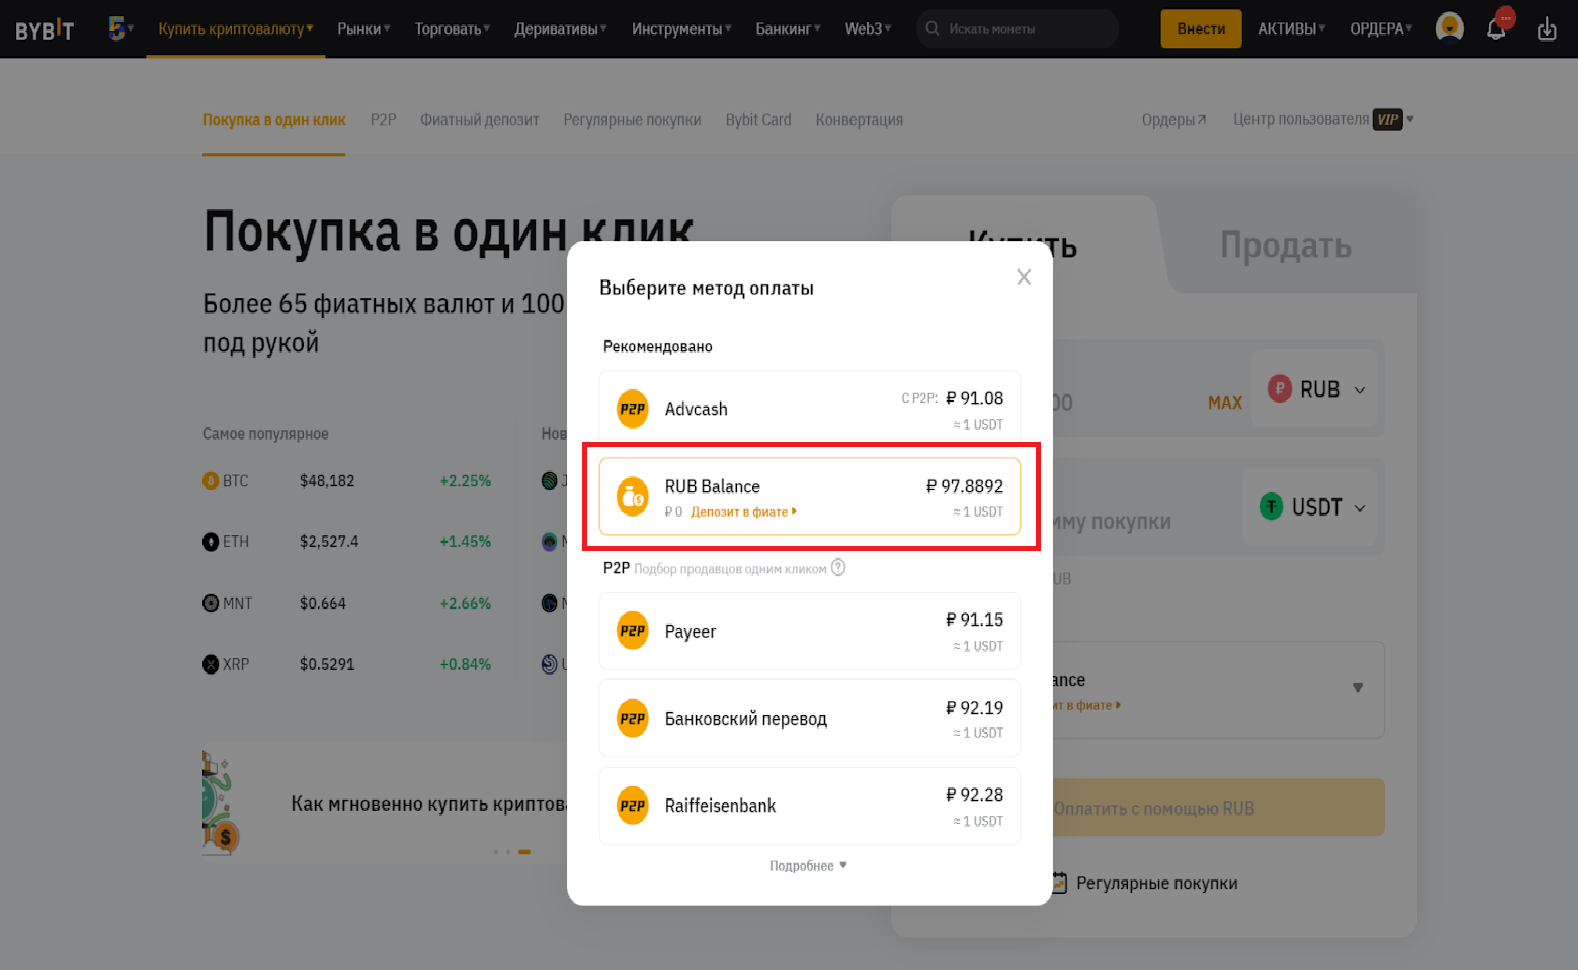Open the Депозит в фиате link

tap(743, 512)
